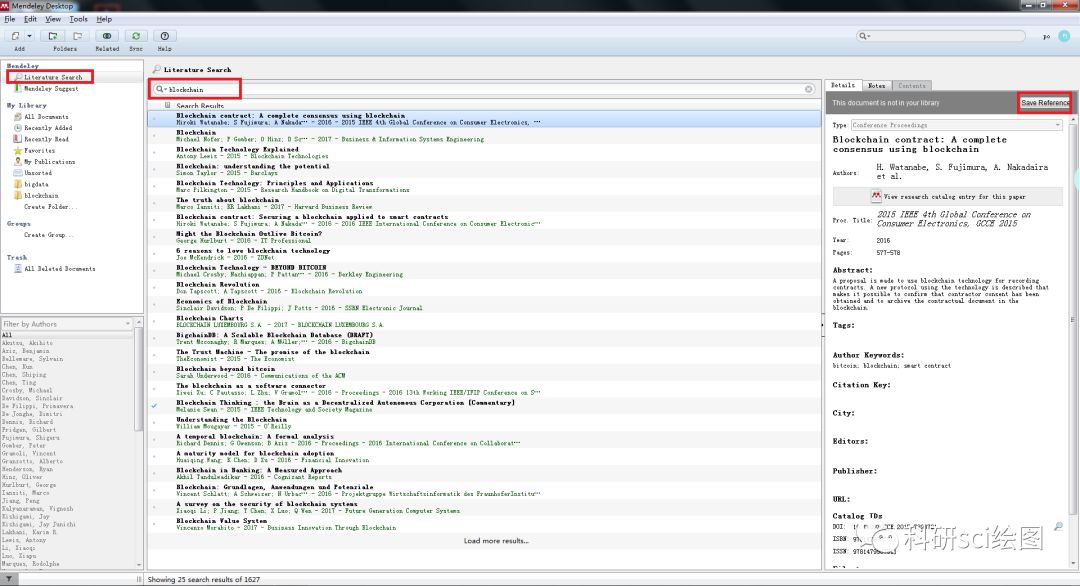Click the document column icon in results header

[x=167, y=105]
